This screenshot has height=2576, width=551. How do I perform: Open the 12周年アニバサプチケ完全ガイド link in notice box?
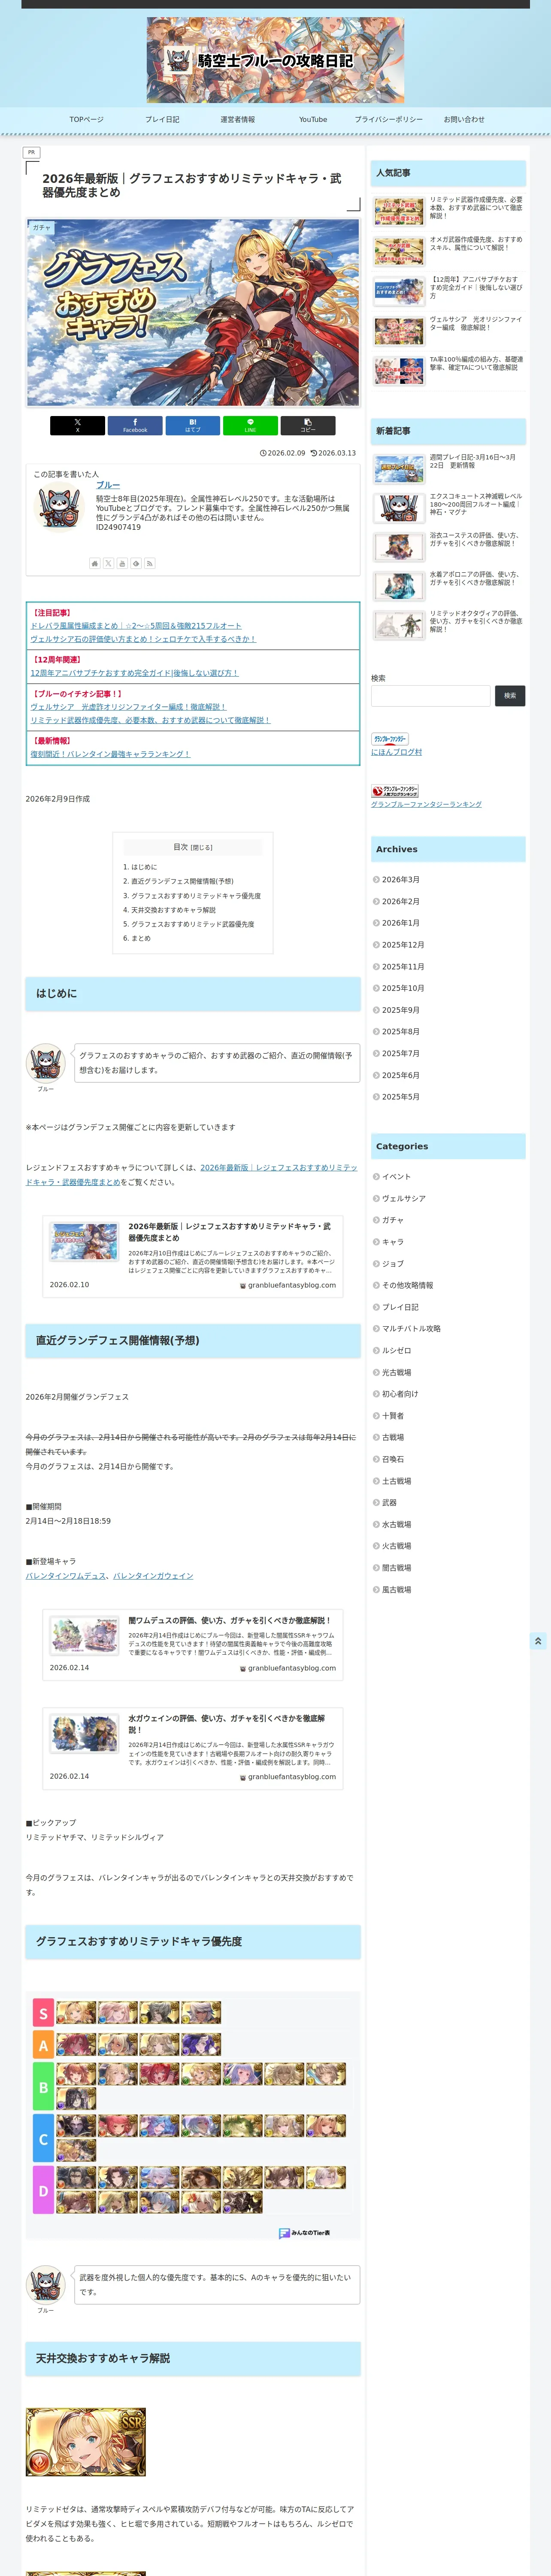(x=134, y=673)
